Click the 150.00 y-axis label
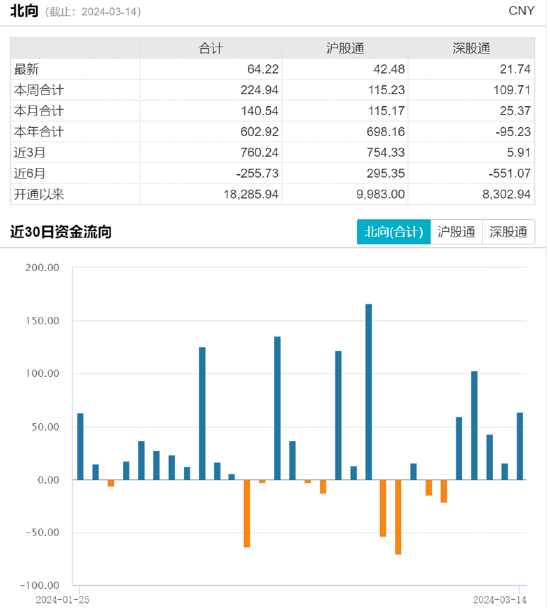This screenshot has width=550, height=608. point(43,321)
